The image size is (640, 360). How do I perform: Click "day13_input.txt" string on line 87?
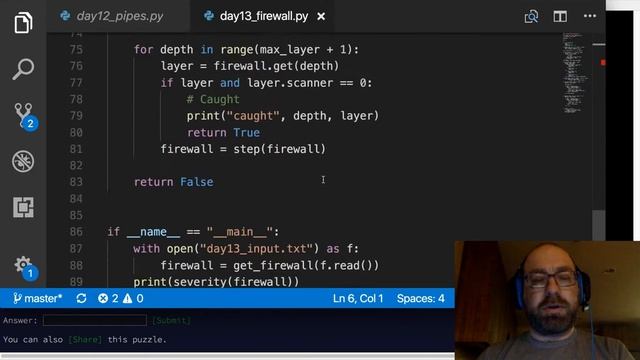click(x=256, y=249)
